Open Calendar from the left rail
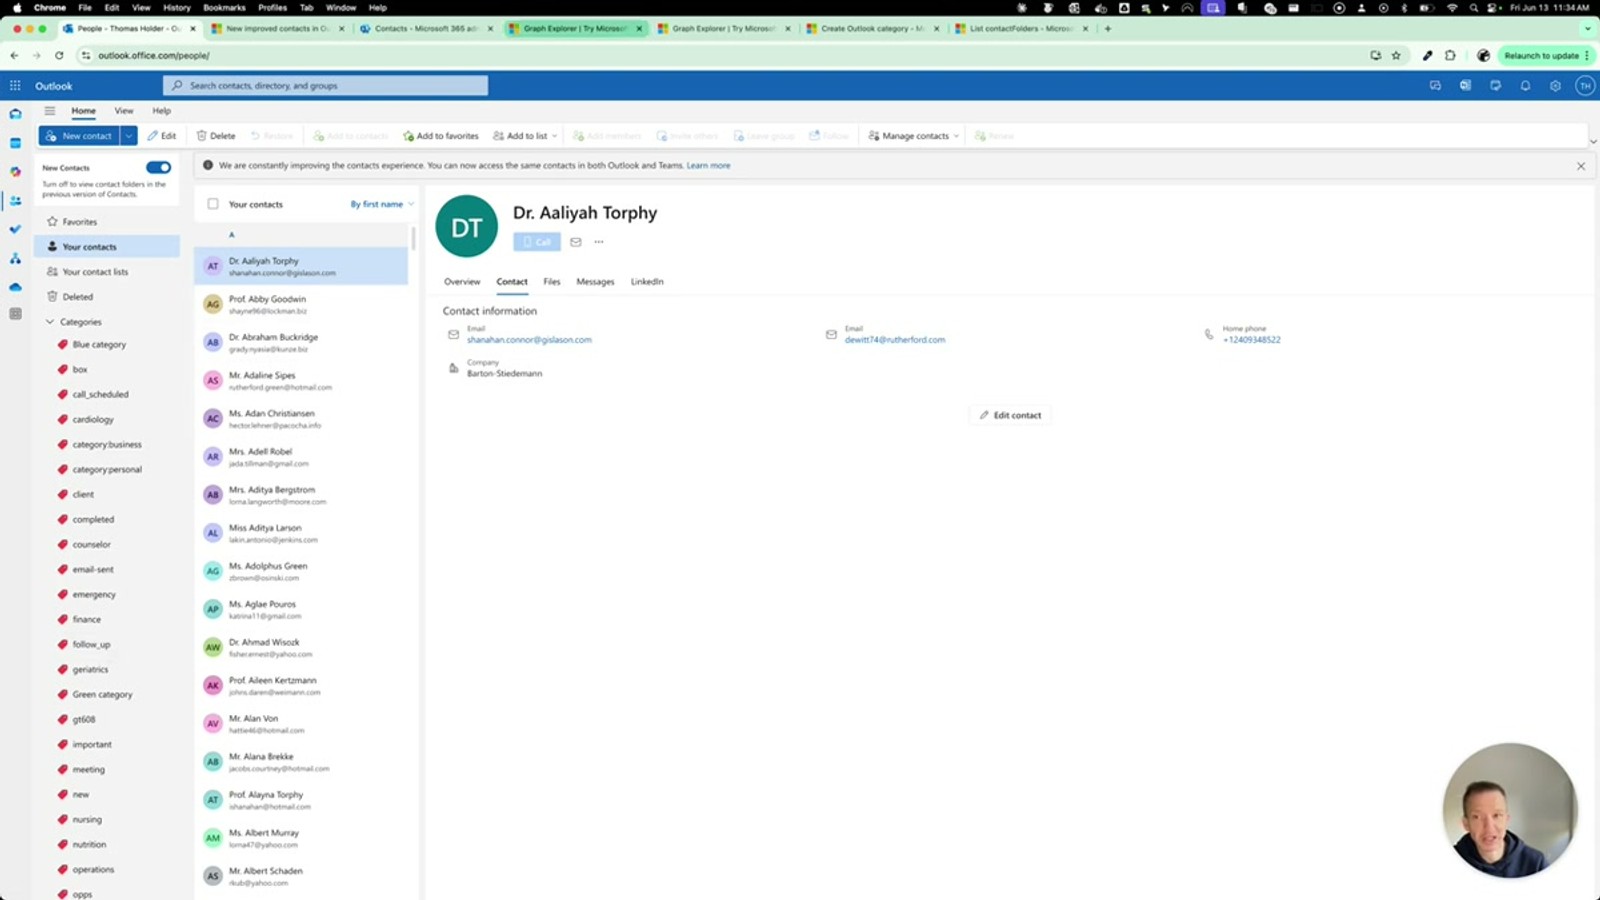The width and height of the screenshot is (1600, 900). tap(15, 143)
